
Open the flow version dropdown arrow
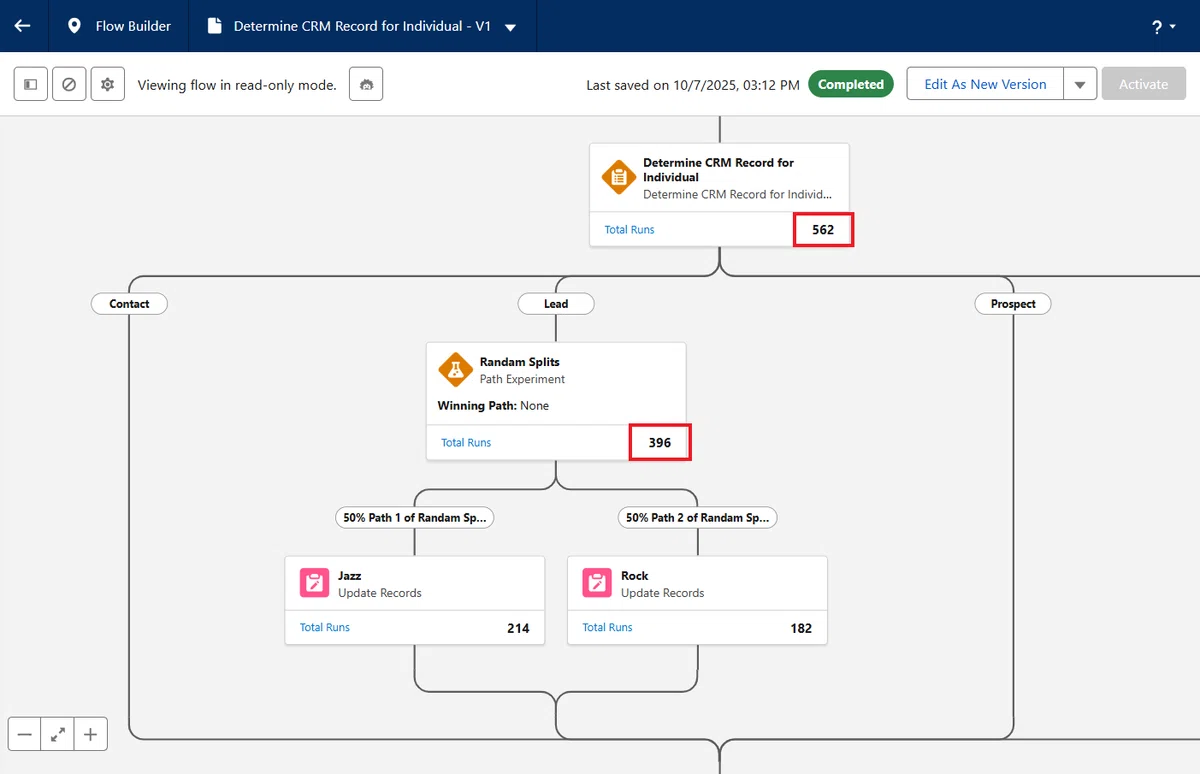(511, 27)
